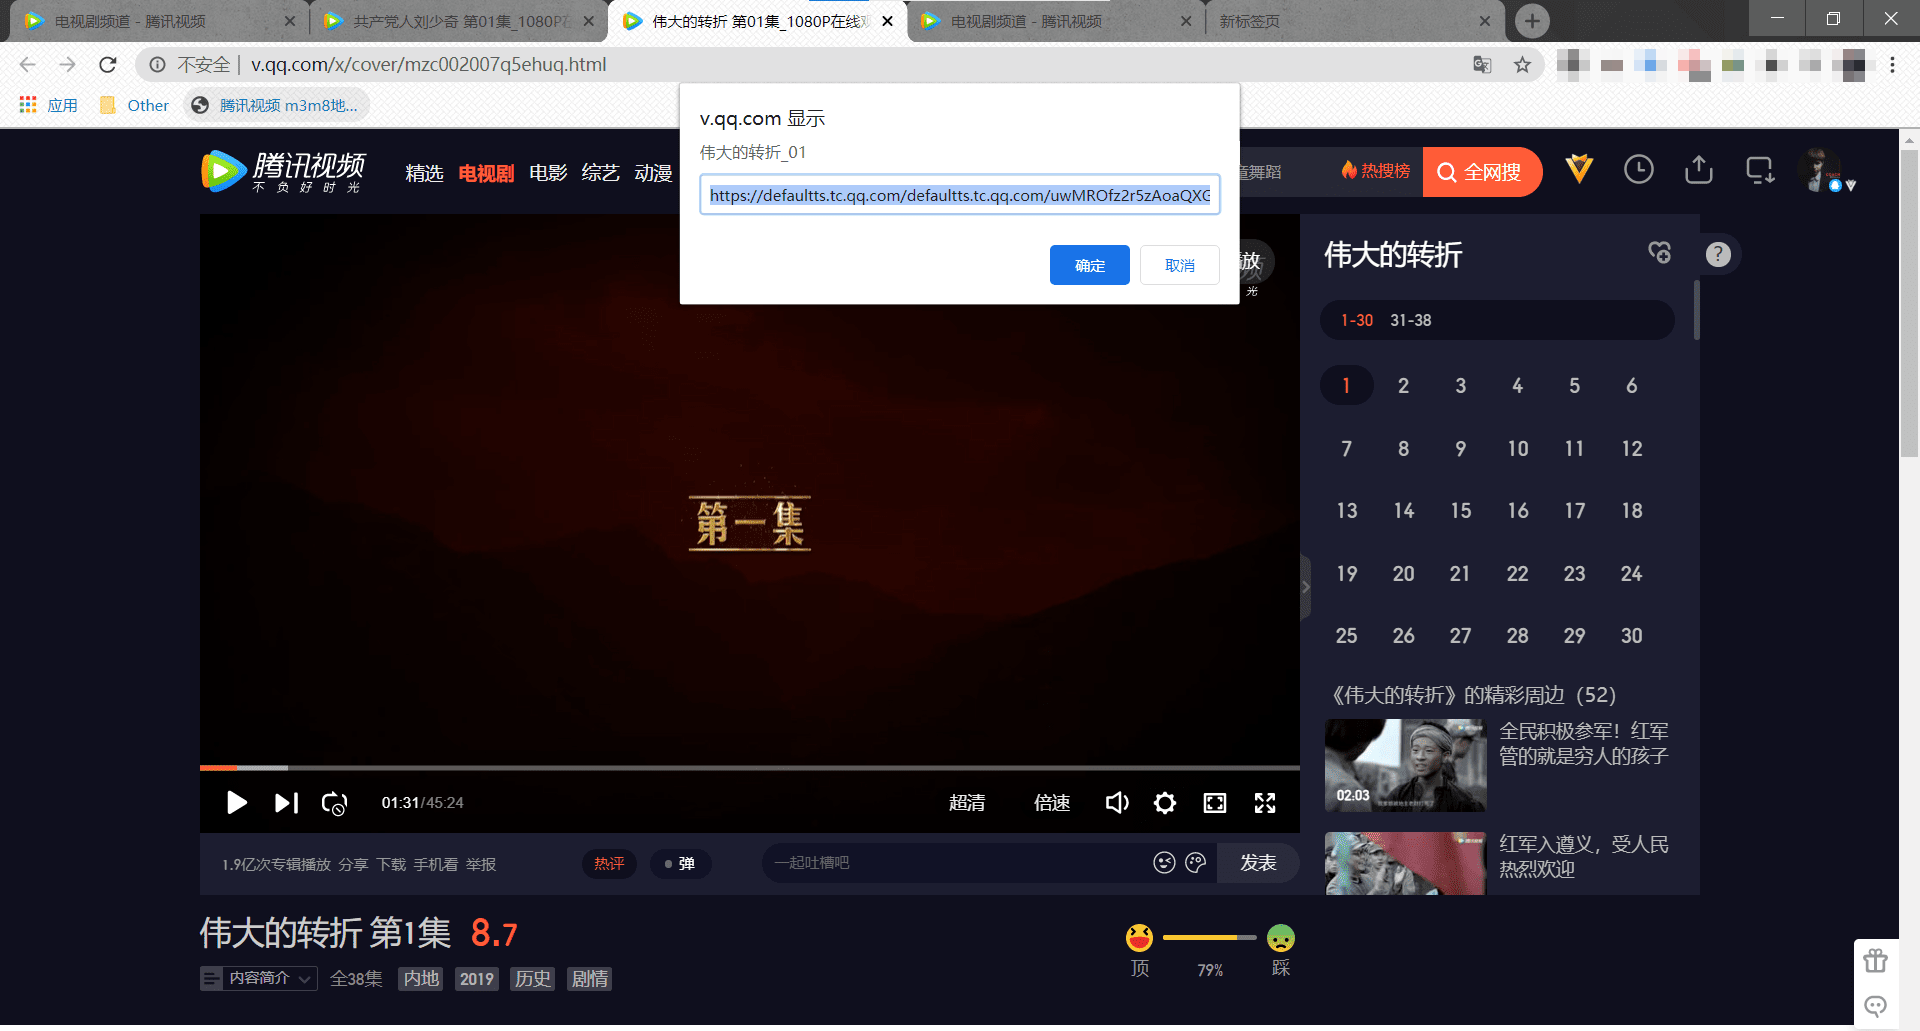Collapse the episode sidebar arrow
The image size is (1920, 1031).
1305,587
